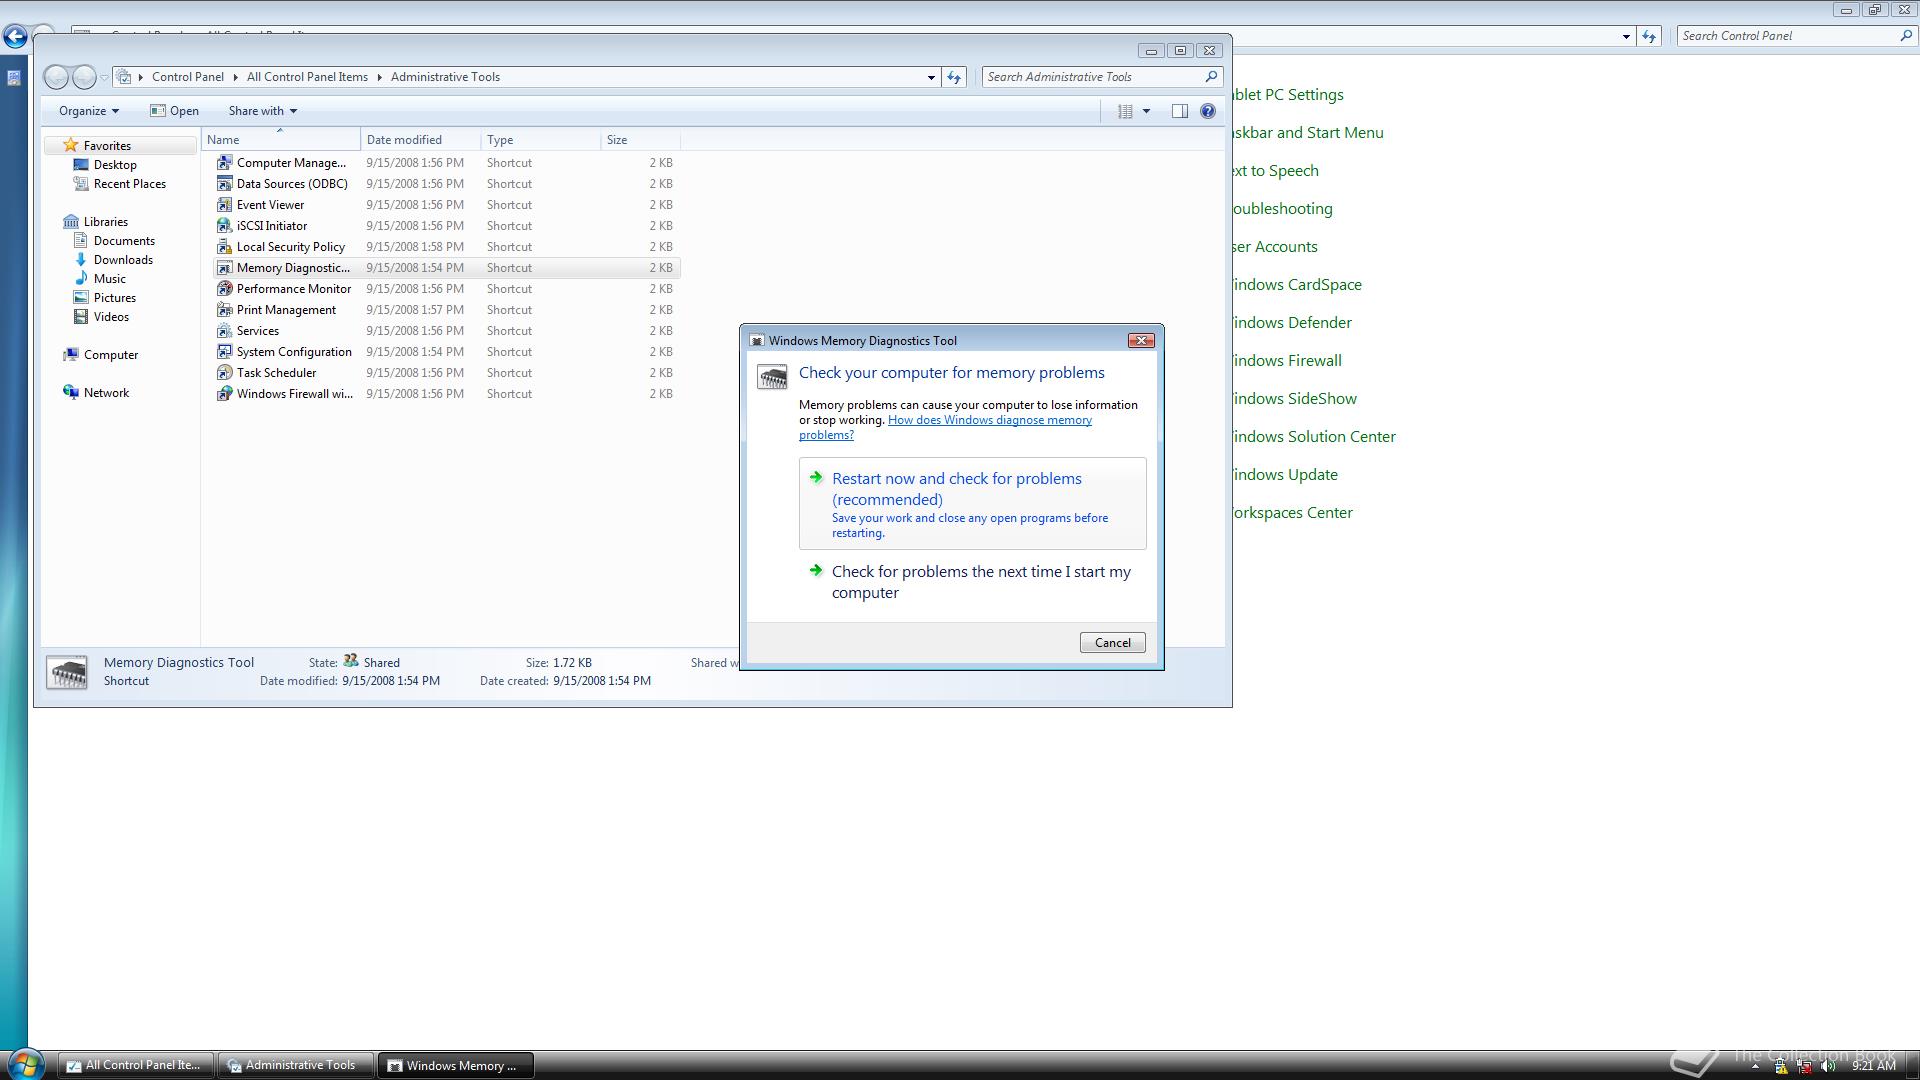Select the Data Sources (ODBC) icon

225,183
